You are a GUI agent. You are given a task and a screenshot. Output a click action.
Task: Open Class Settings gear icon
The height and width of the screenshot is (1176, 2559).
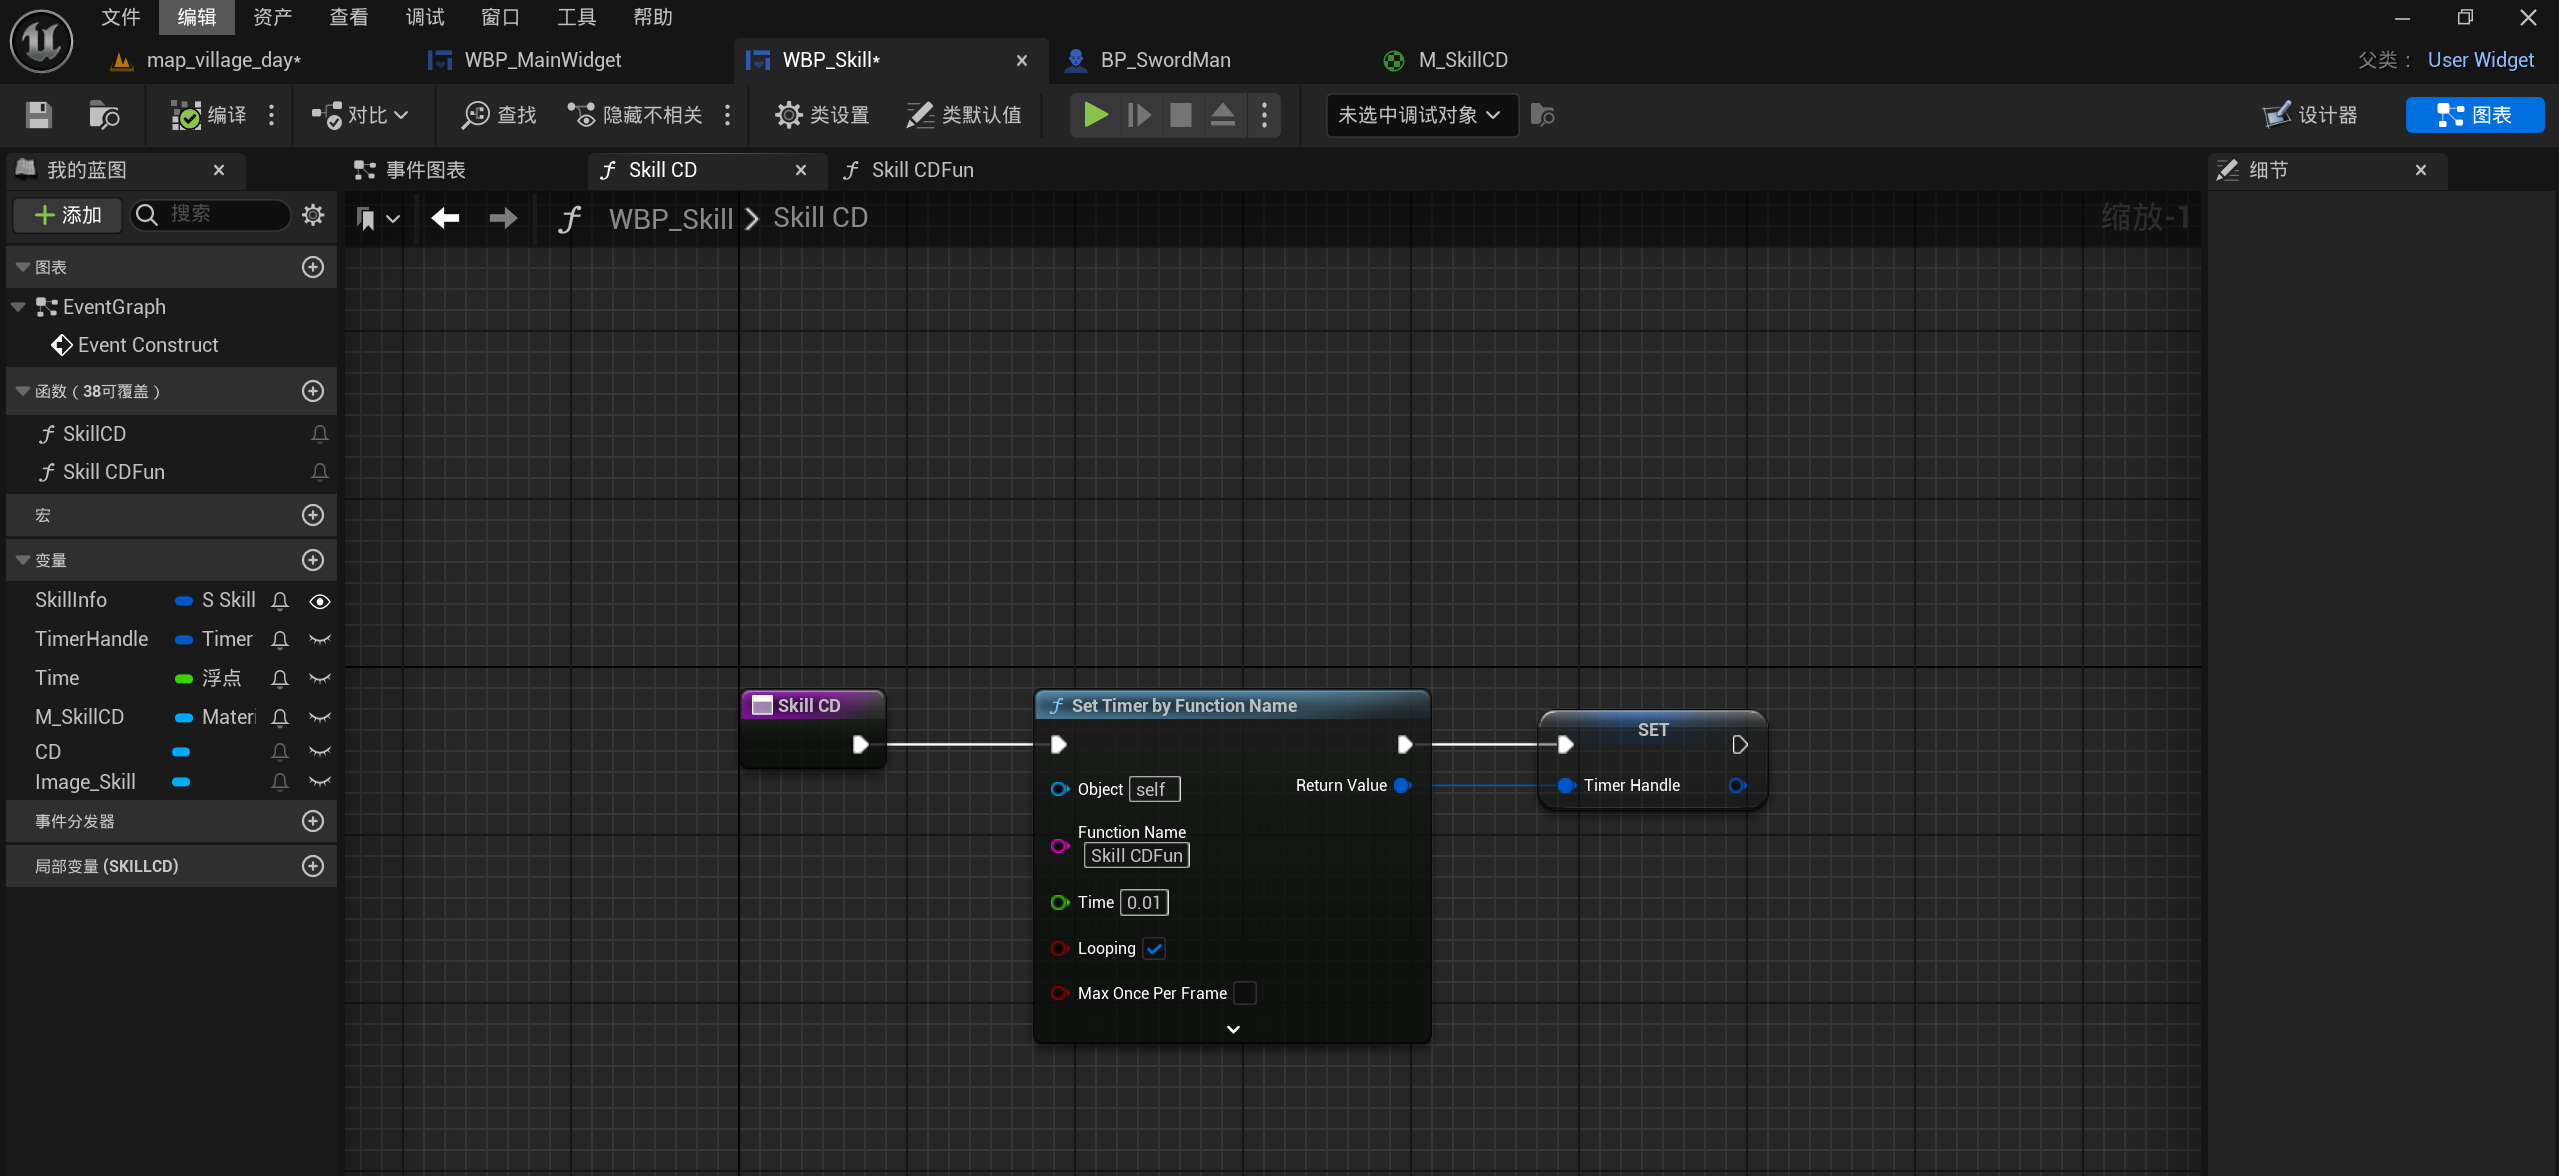(x=788, y=115)
